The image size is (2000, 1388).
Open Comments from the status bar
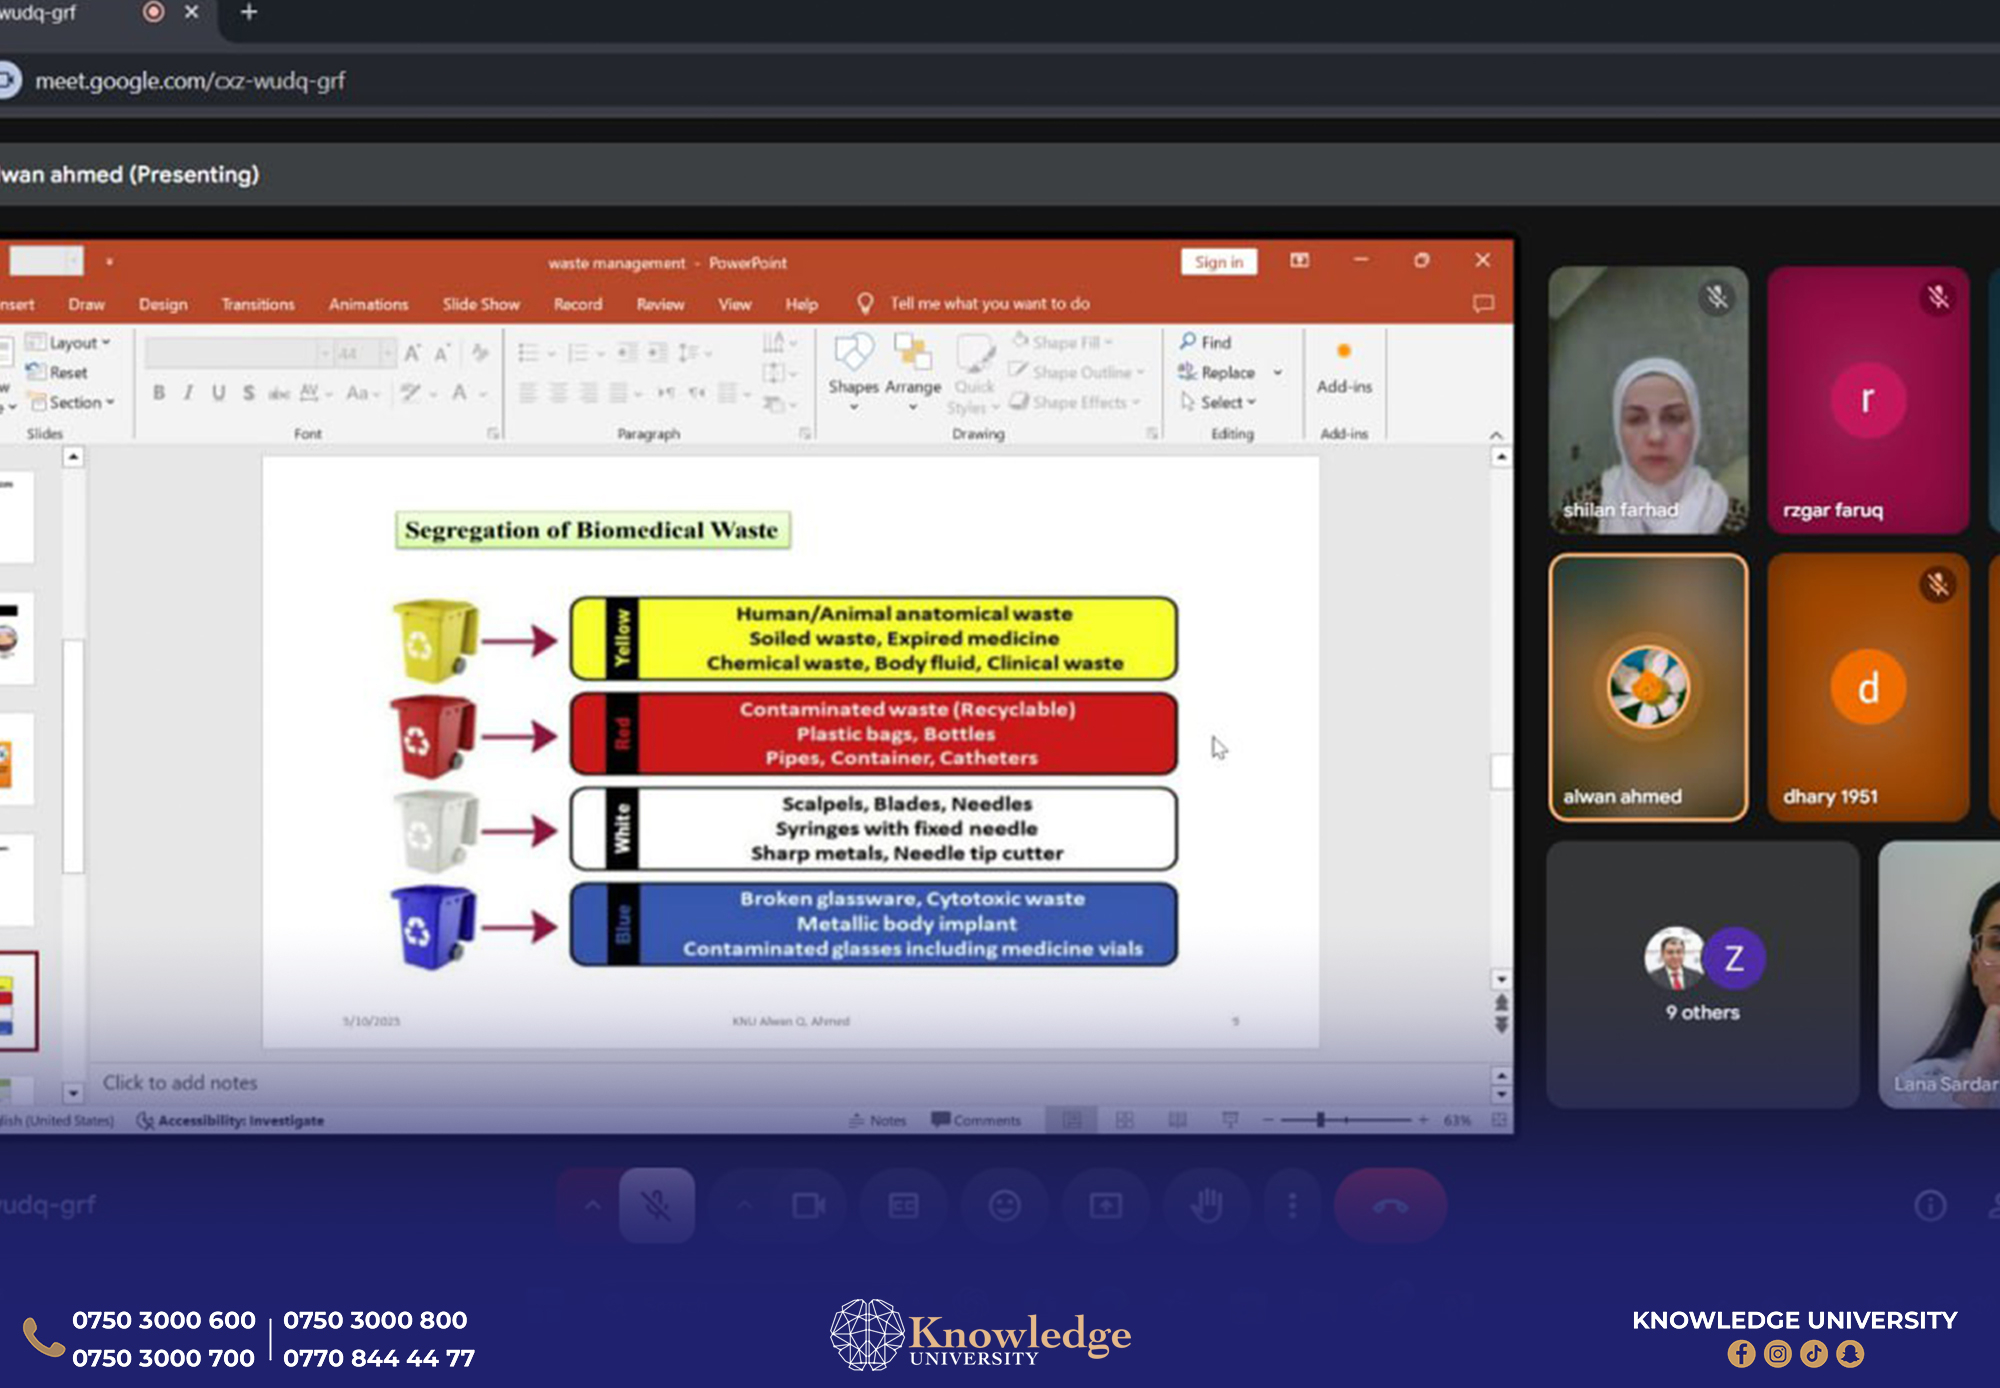point(976,1120)
